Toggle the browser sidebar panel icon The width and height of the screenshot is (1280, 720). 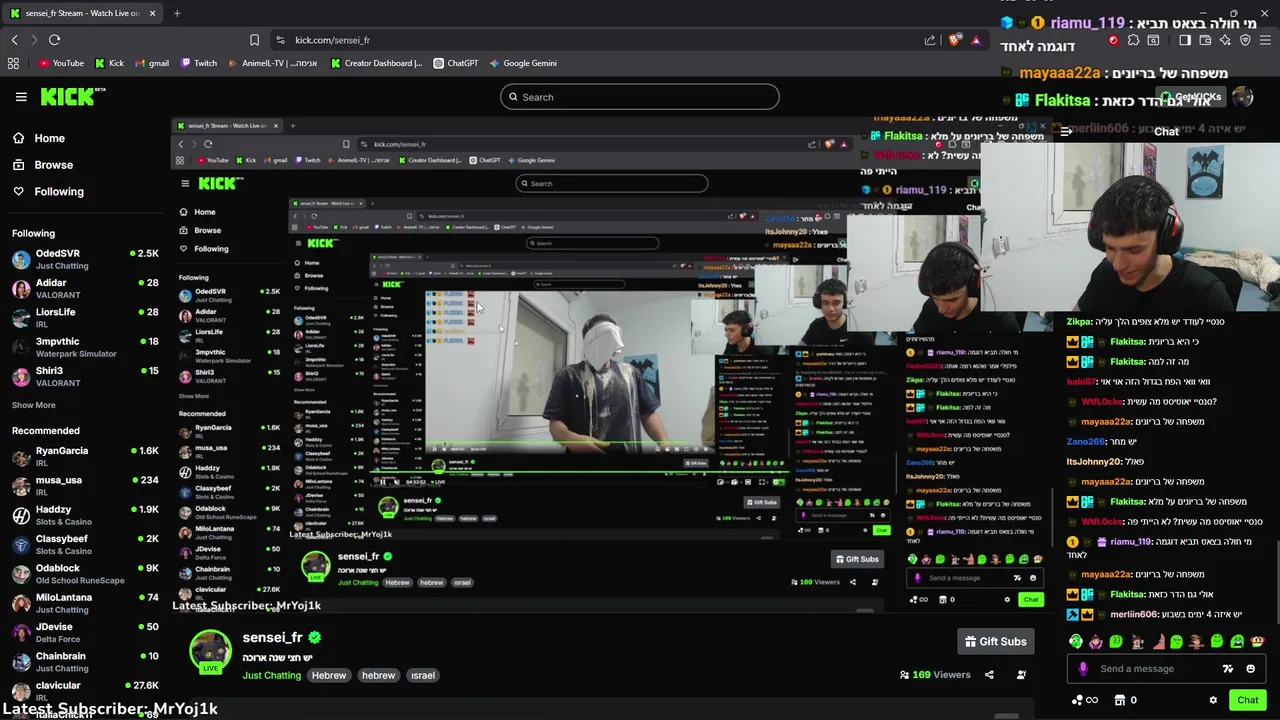1185,40
